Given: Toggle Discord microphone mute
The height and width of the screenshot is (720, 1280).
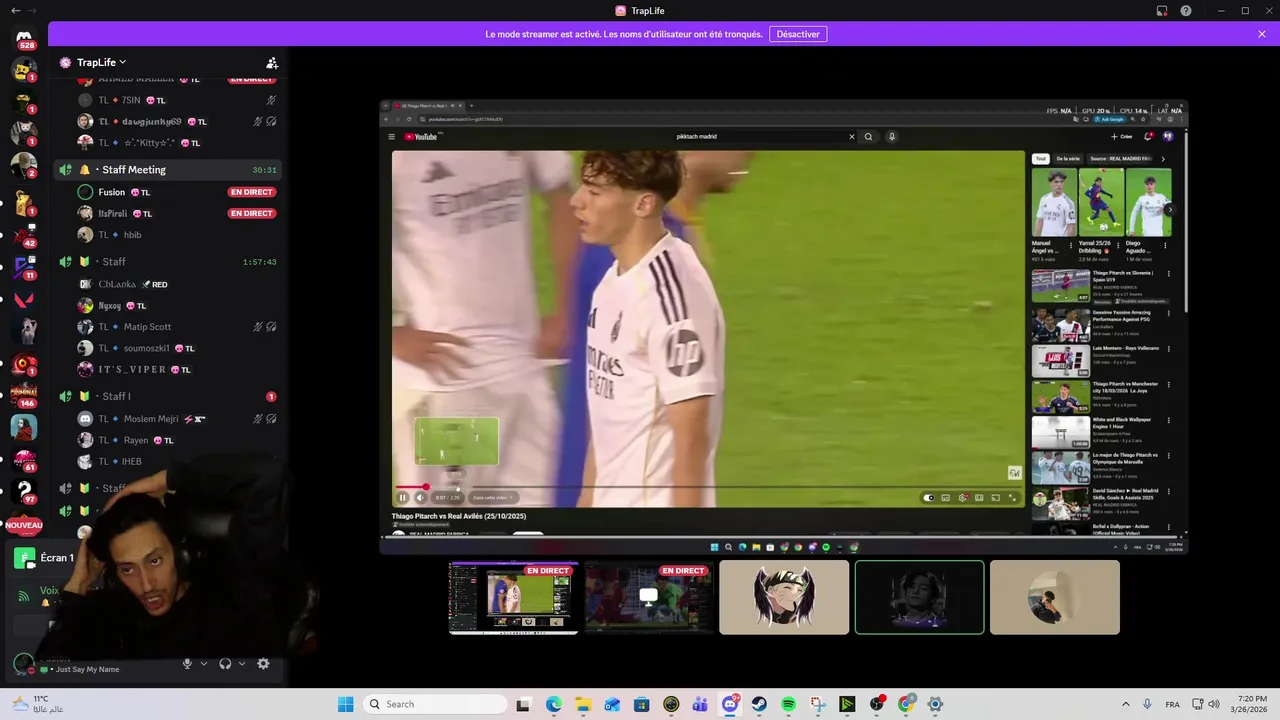Looking at the screenshot, I should pos(187,664).
